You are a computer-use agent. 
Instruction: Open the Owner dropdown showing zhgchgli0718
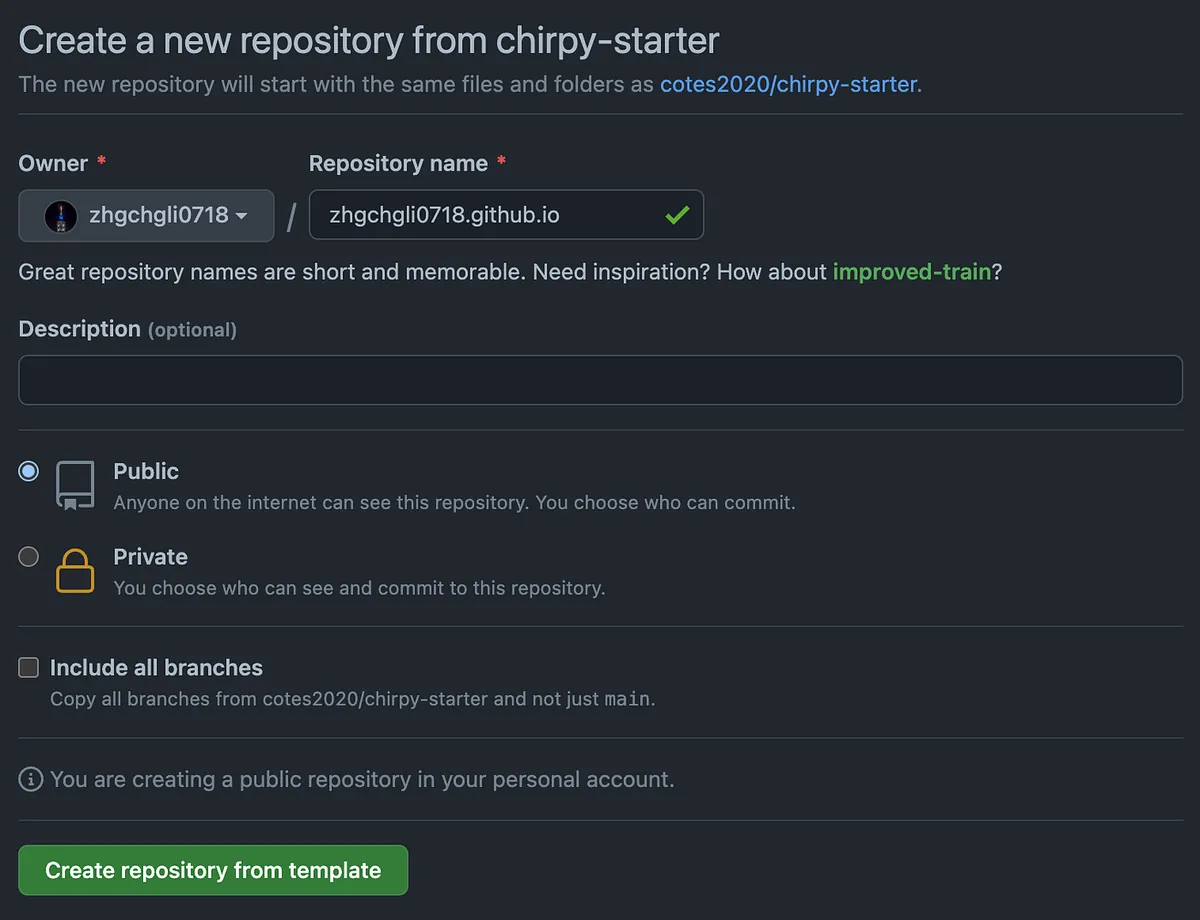click(x=146, y=216)
